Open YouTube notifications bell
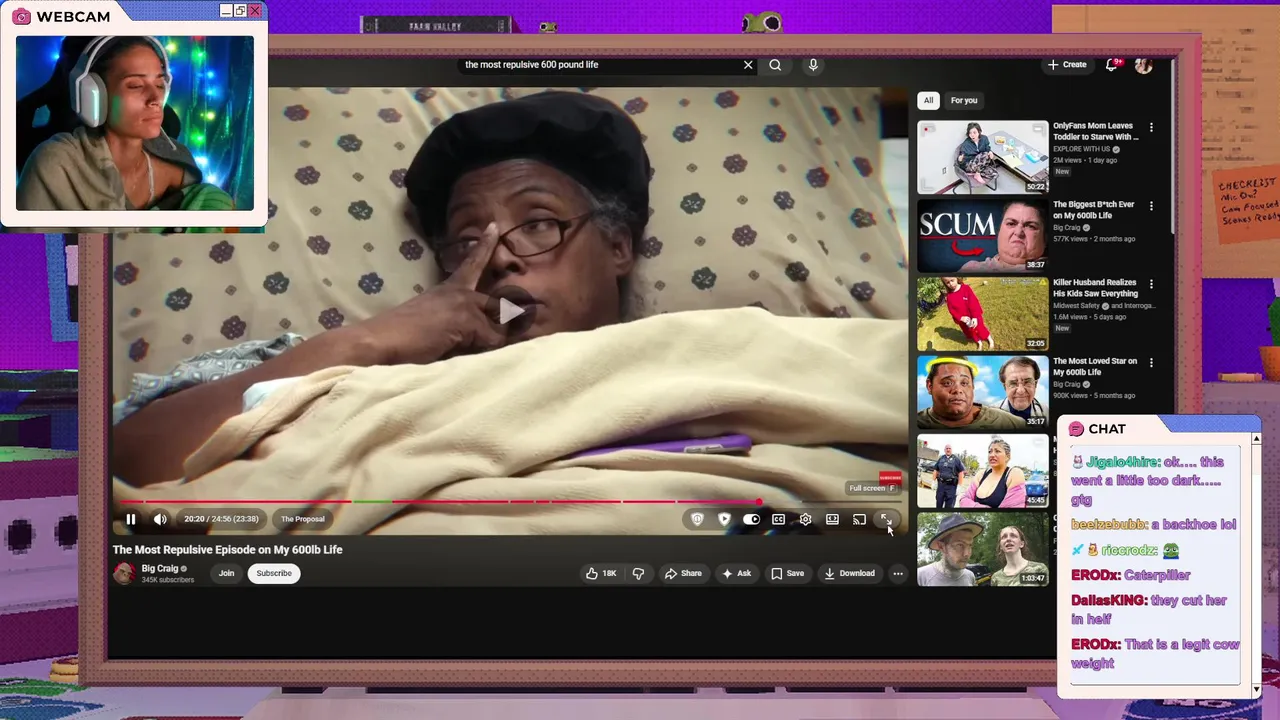This screenshot has height=720, width=1280. click(x=1111, y=65)
